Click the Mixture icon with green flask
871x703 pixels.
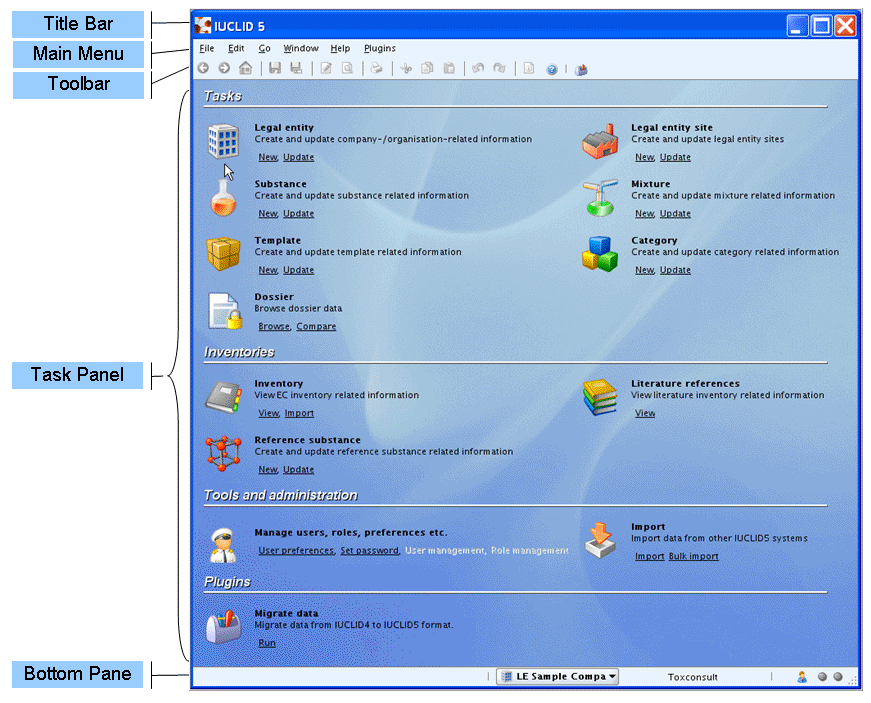click(600, 198)
